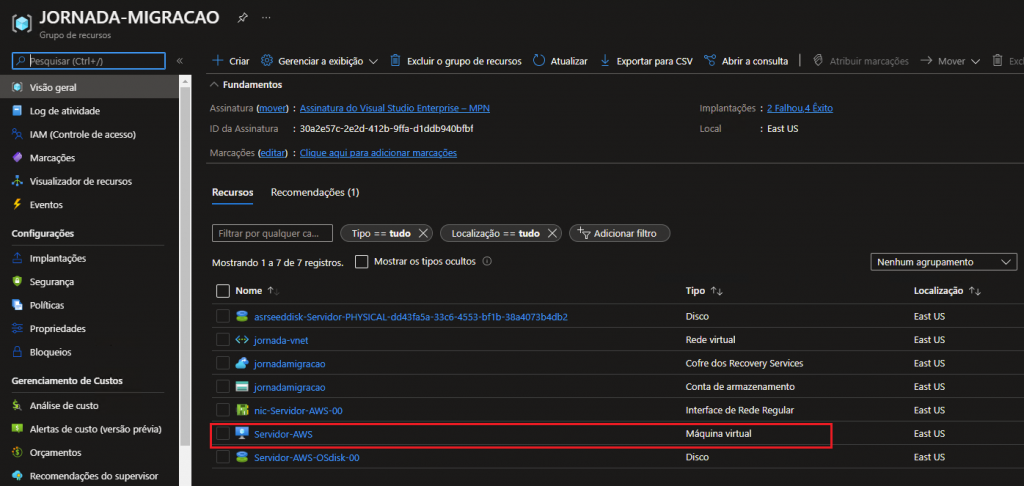This screenshot has height=486, width=1024.
Task: Remove the Tipo == tudo filter
Action: [423, 233]
